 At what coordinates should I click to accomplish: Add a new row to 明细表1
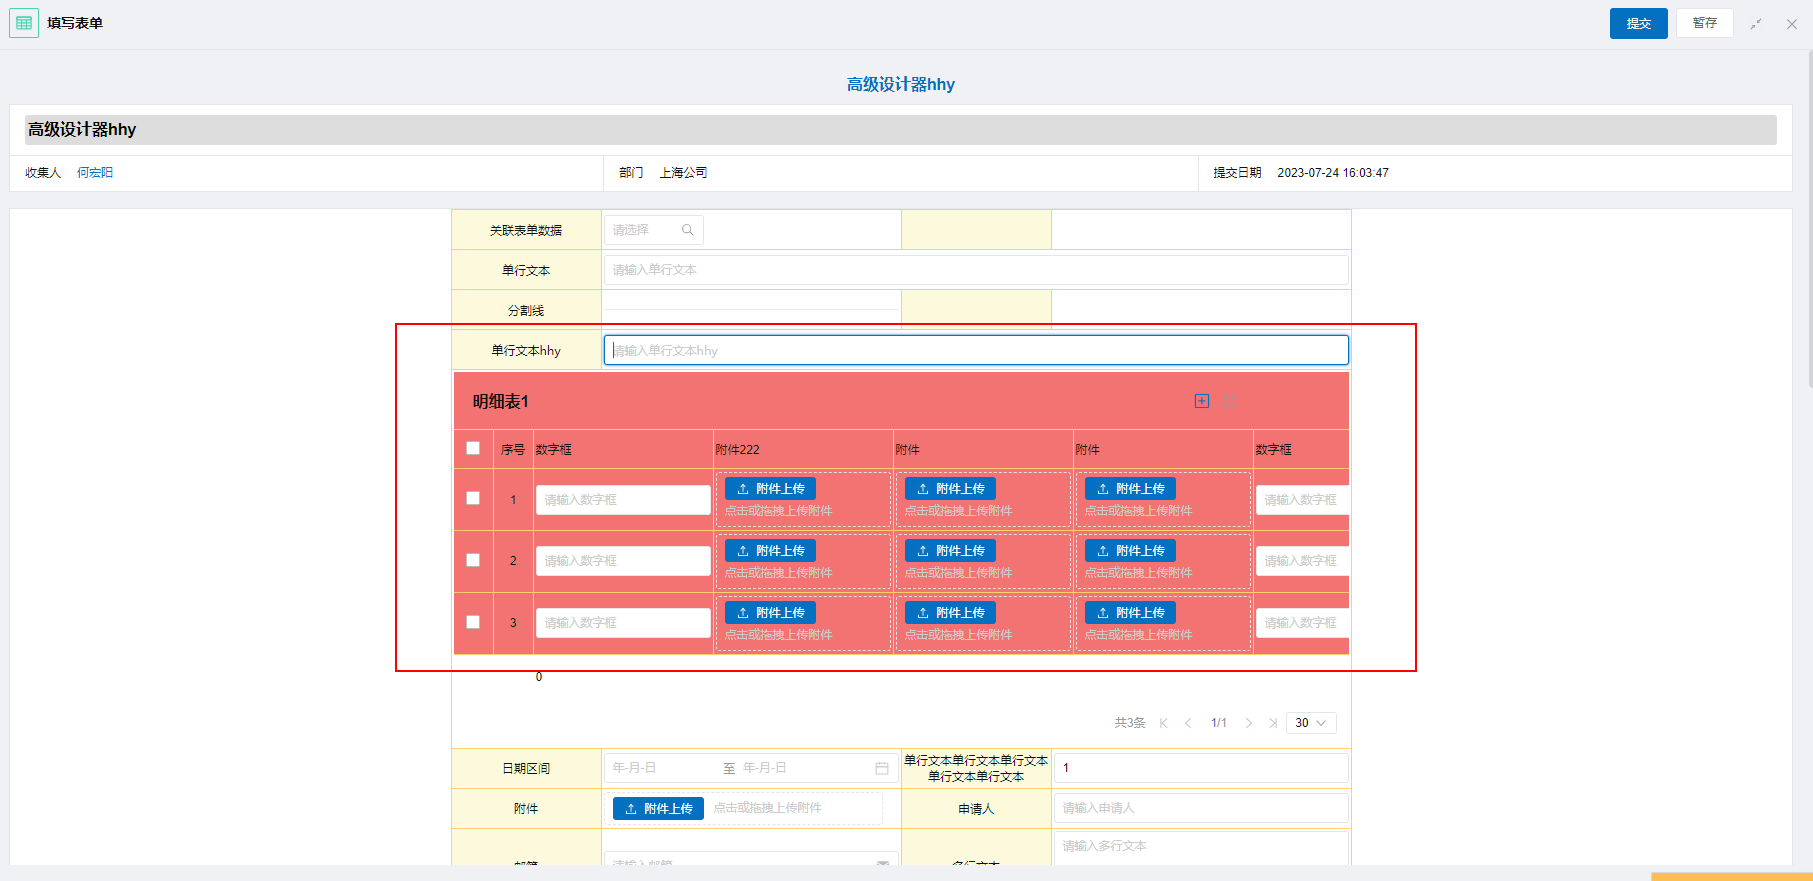click(x=1202, y=401)
